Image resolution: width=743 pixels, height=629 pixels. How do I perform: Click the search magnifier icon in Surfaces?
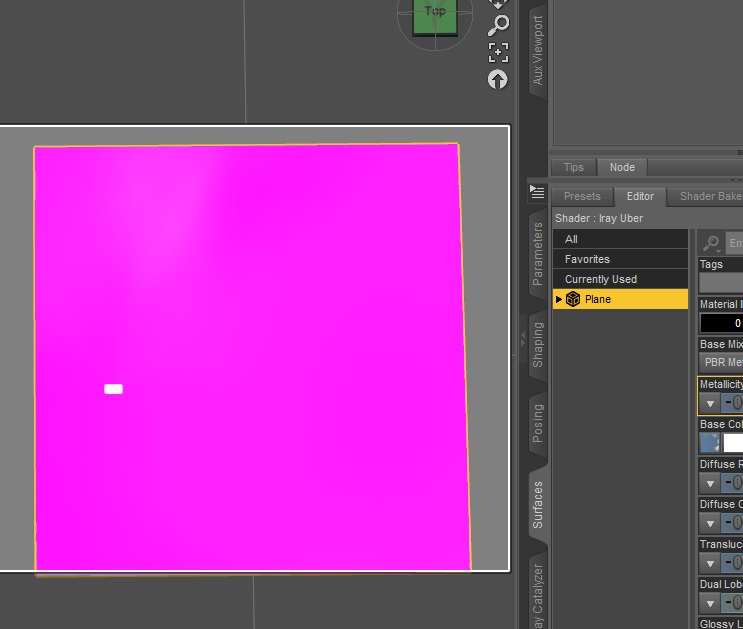(x=711, y=243)
